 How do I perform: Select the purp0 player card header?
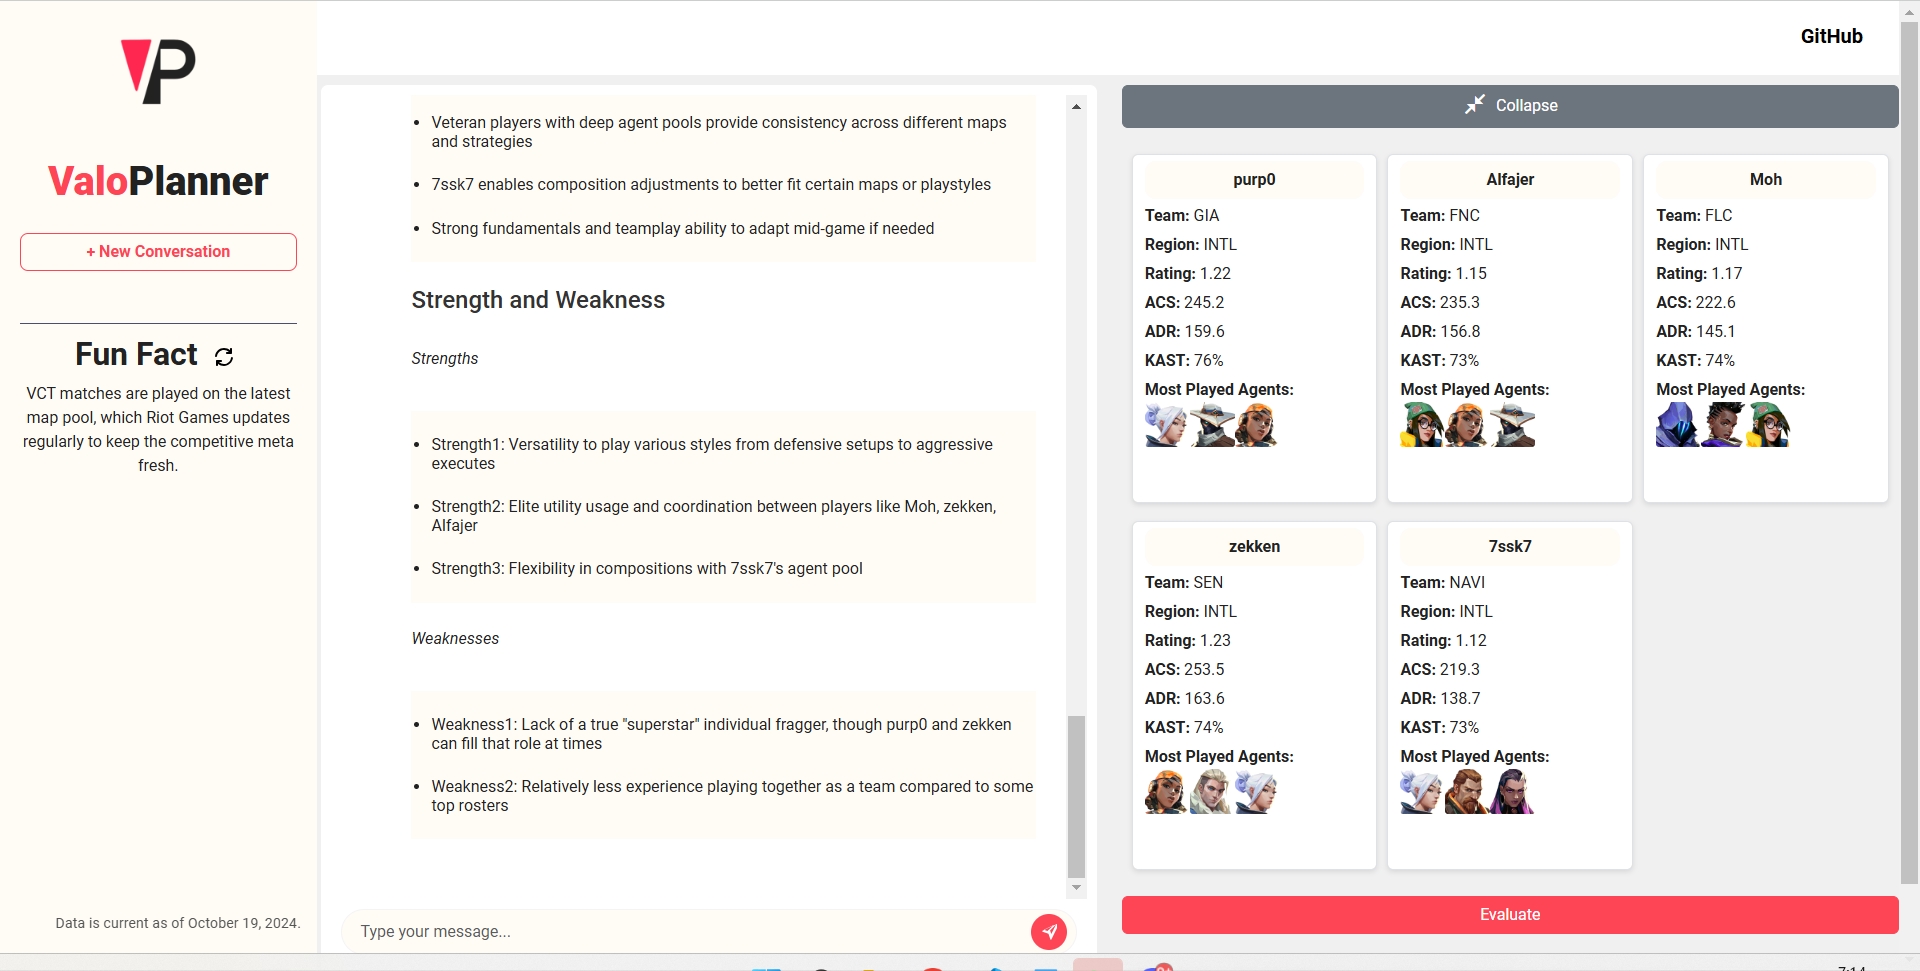click(x=1254, y=180)
